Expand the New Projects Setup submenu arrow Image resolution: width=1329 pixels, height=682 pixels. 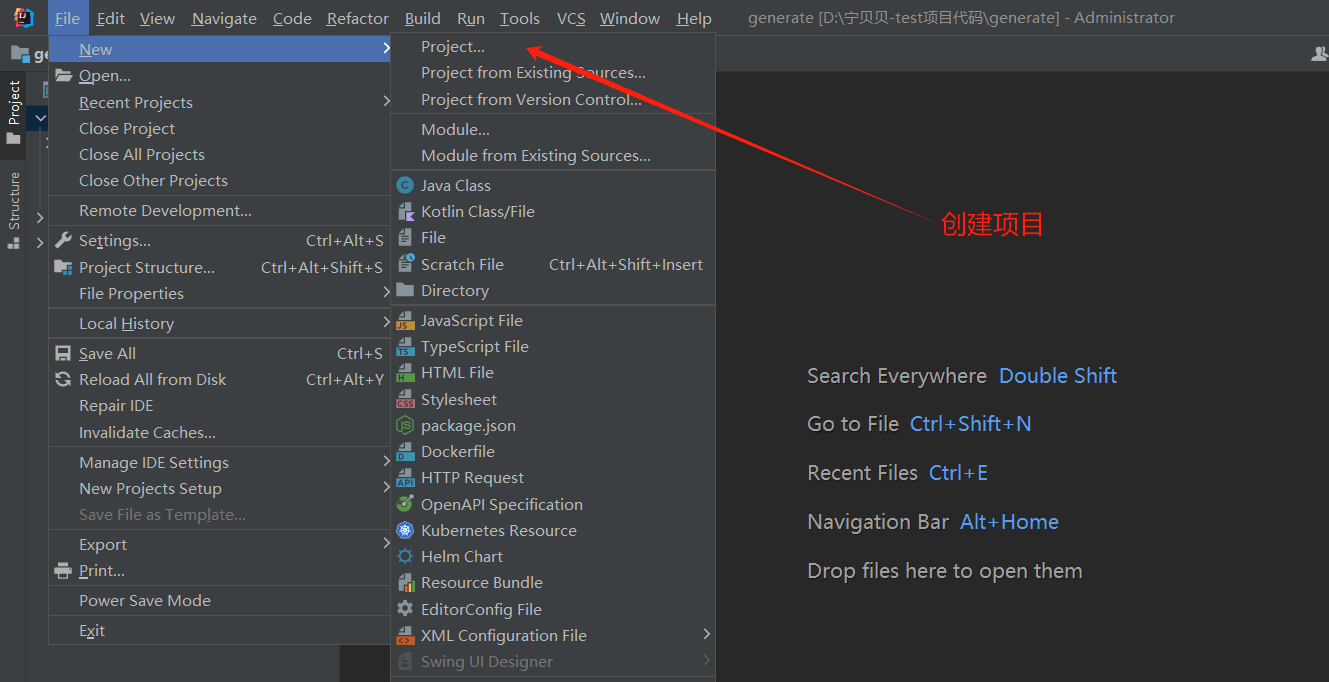click(x=386, y=488)
